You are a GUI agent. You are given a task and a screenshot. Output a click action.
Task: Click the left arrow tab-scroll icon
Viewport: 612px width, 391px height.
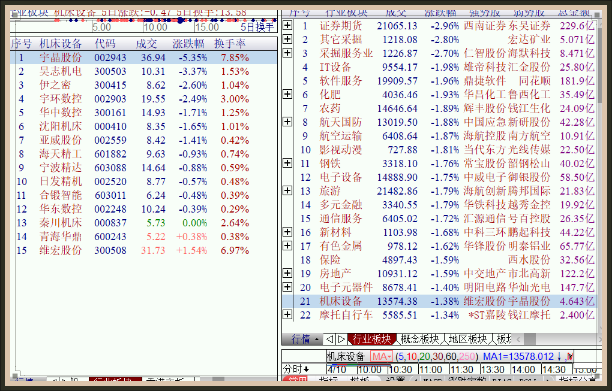tap(329, 339)
